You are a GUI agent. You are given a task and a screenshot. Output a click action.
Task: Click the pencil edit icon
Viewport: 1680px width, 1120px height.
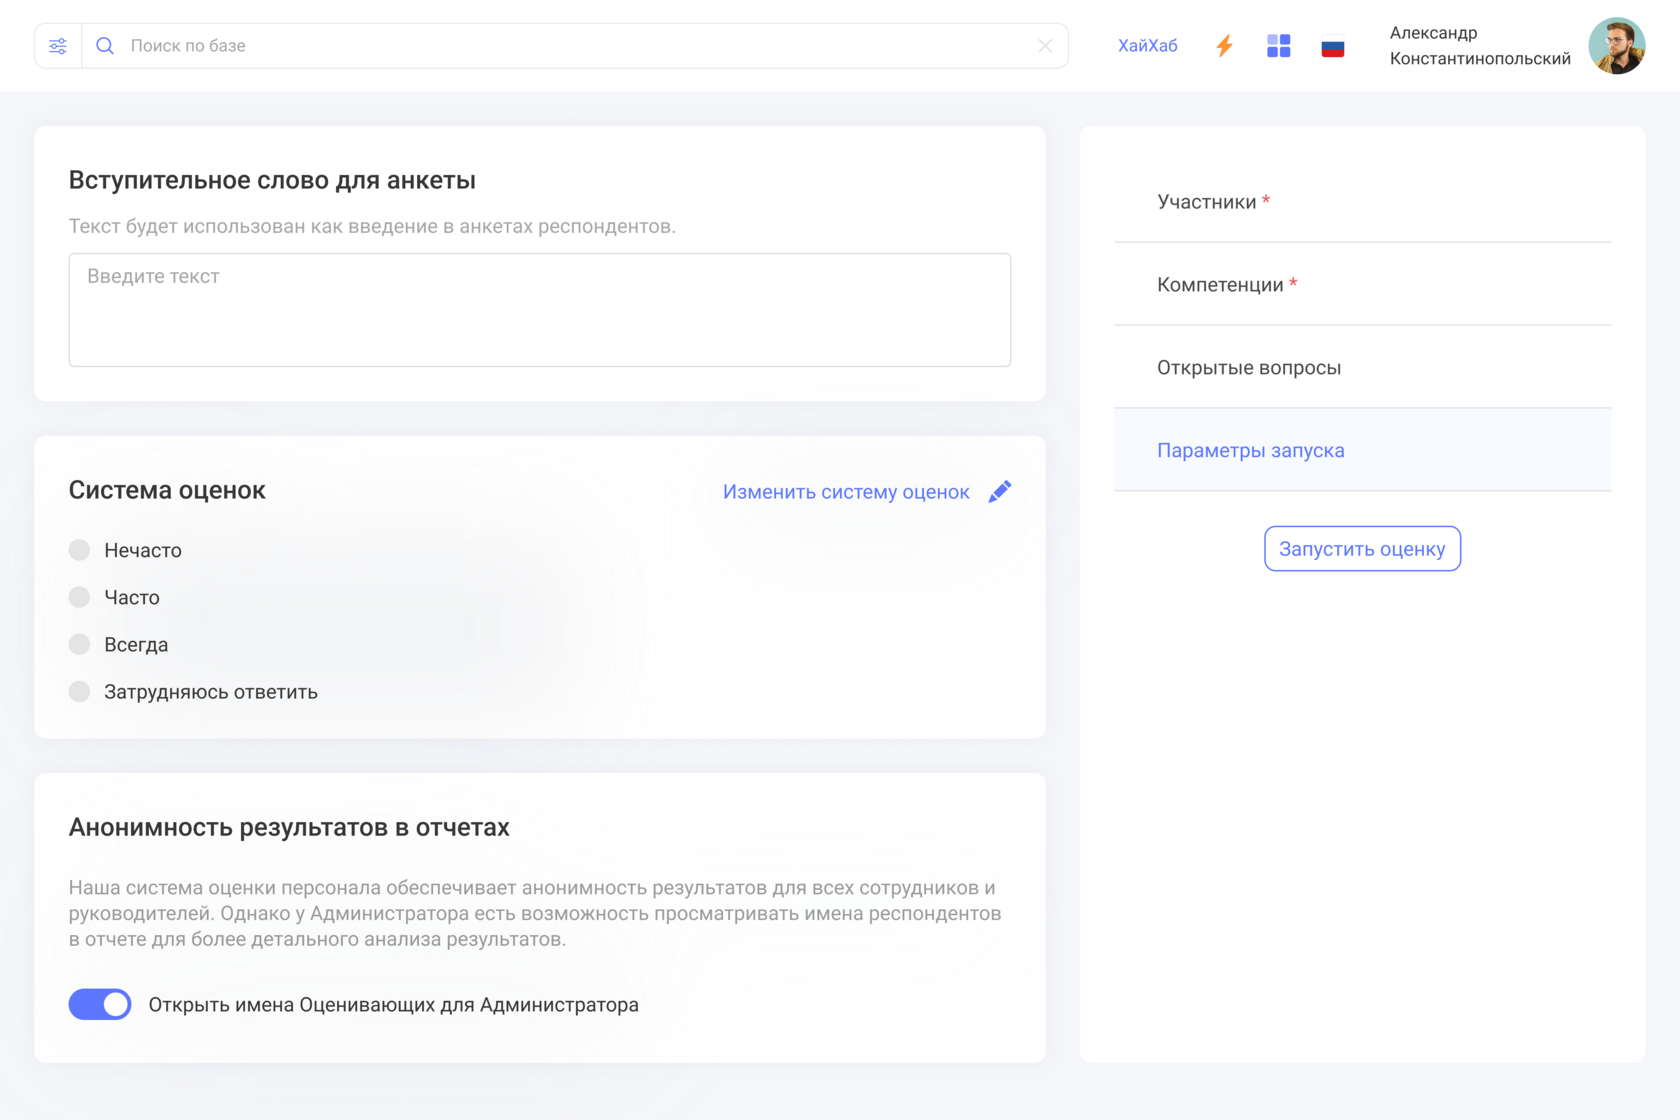tap(1000, 491)
